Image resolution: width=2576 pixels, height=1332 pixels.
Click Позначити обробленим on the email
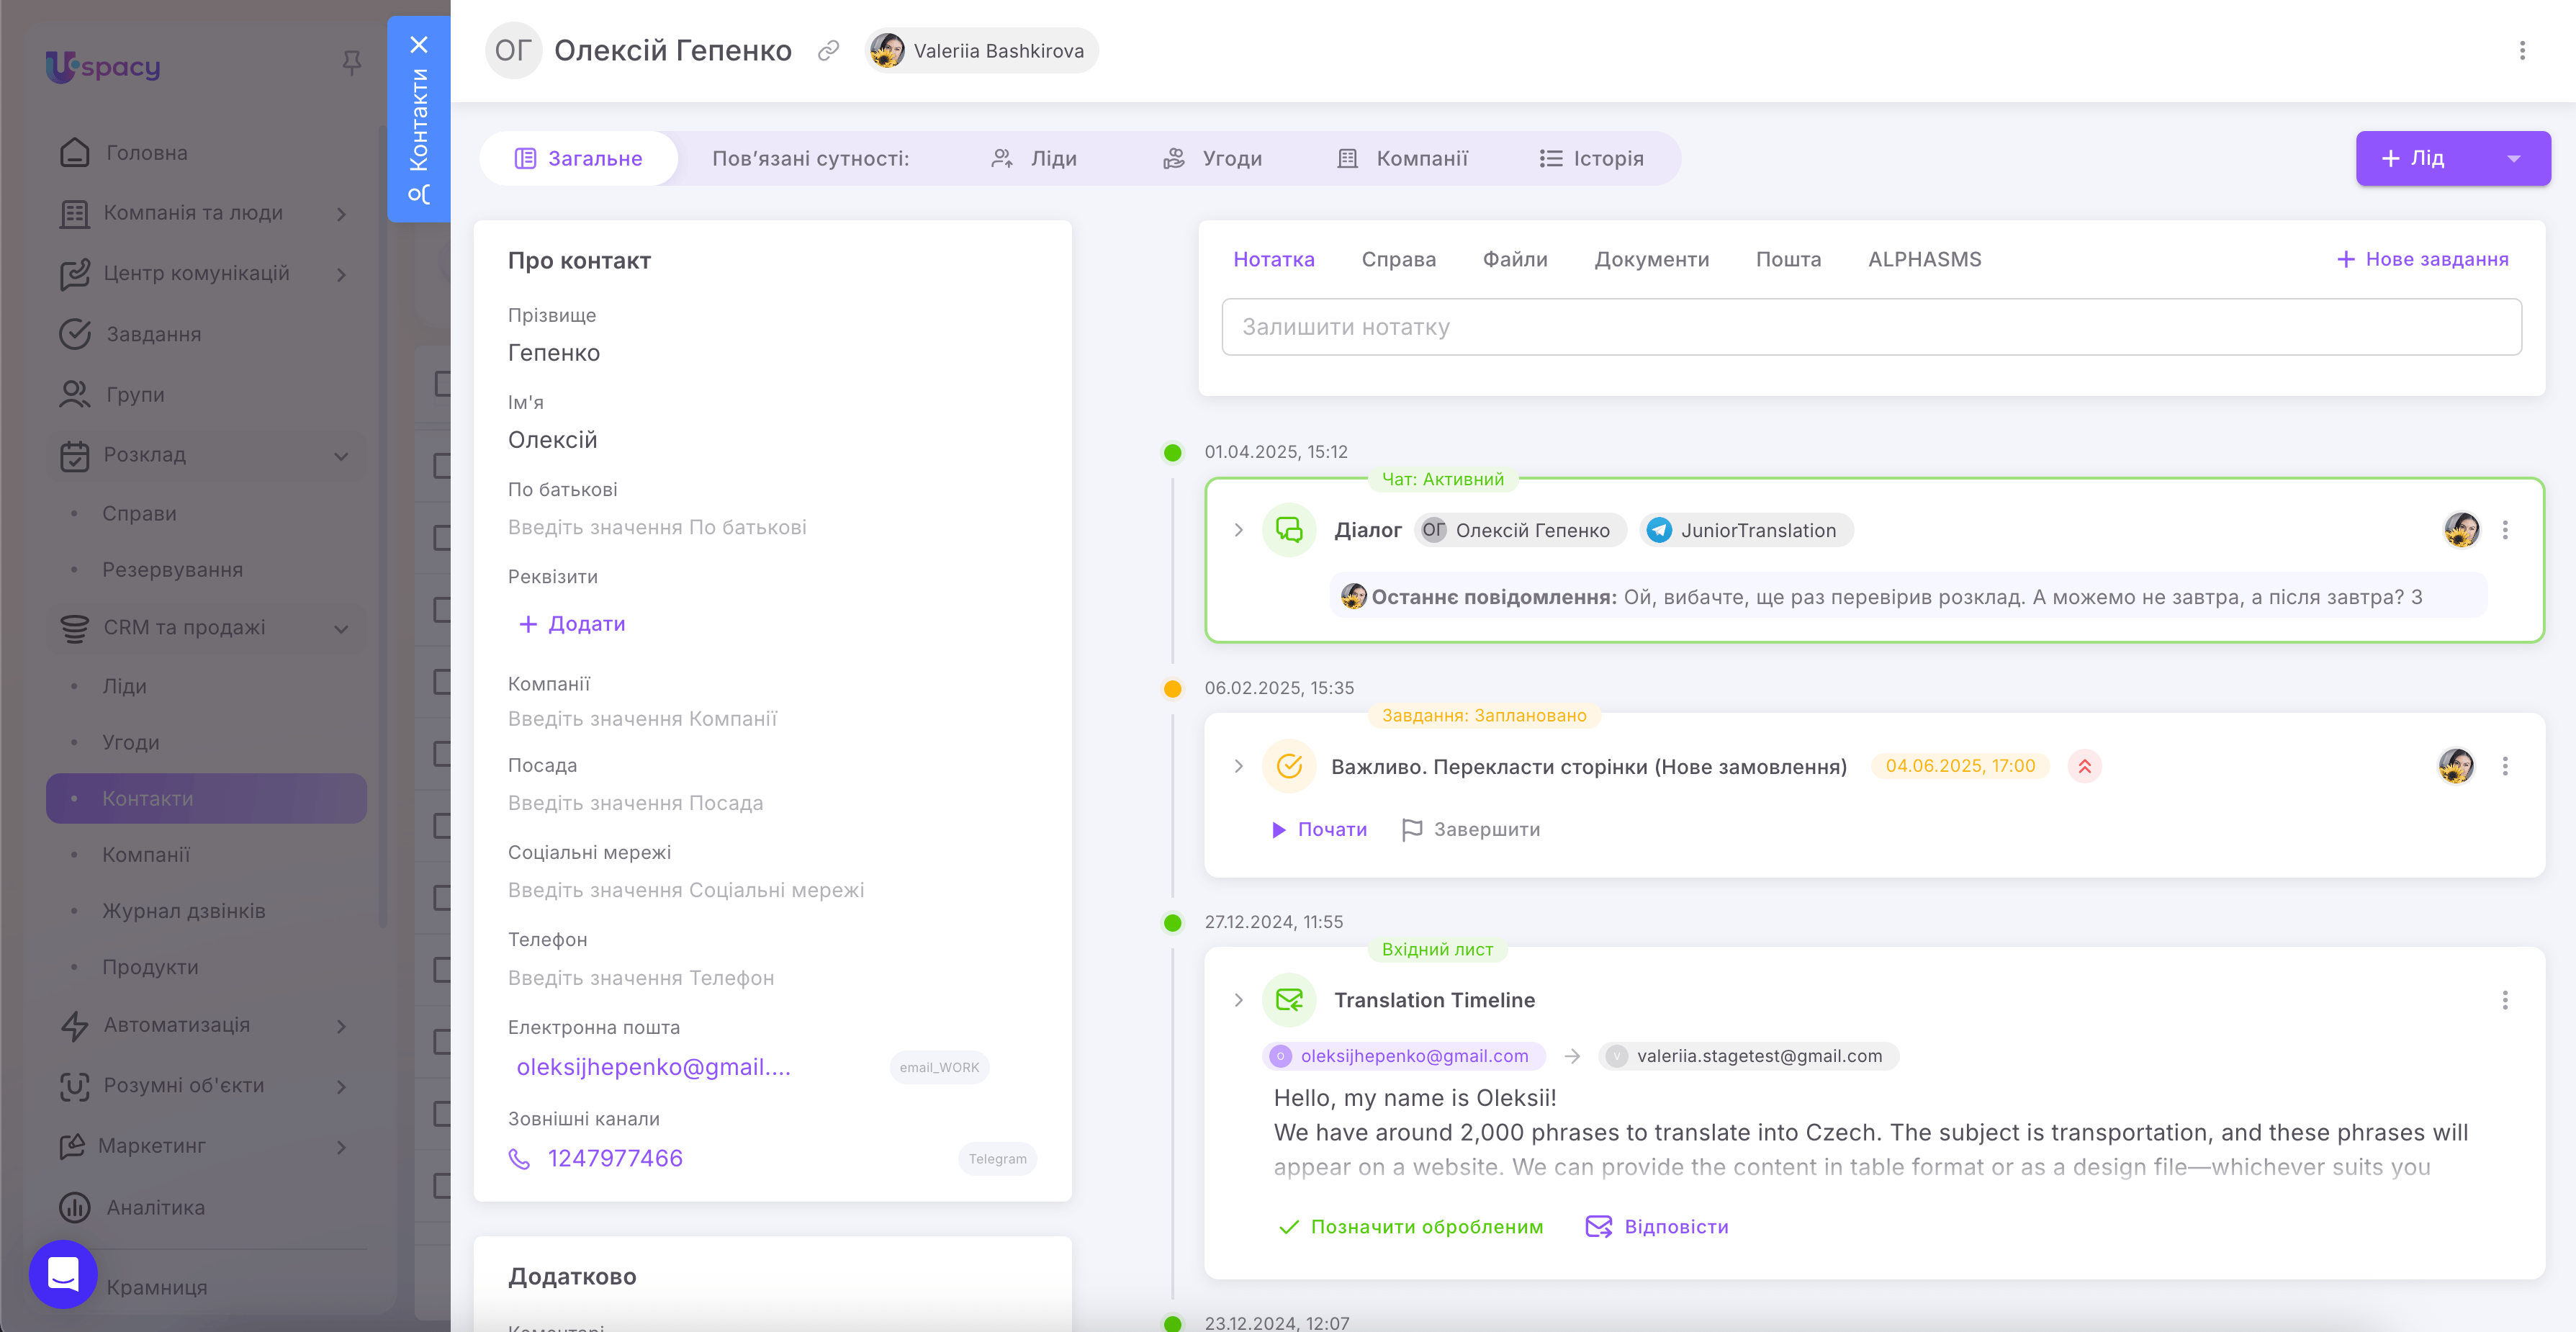1411,1227
